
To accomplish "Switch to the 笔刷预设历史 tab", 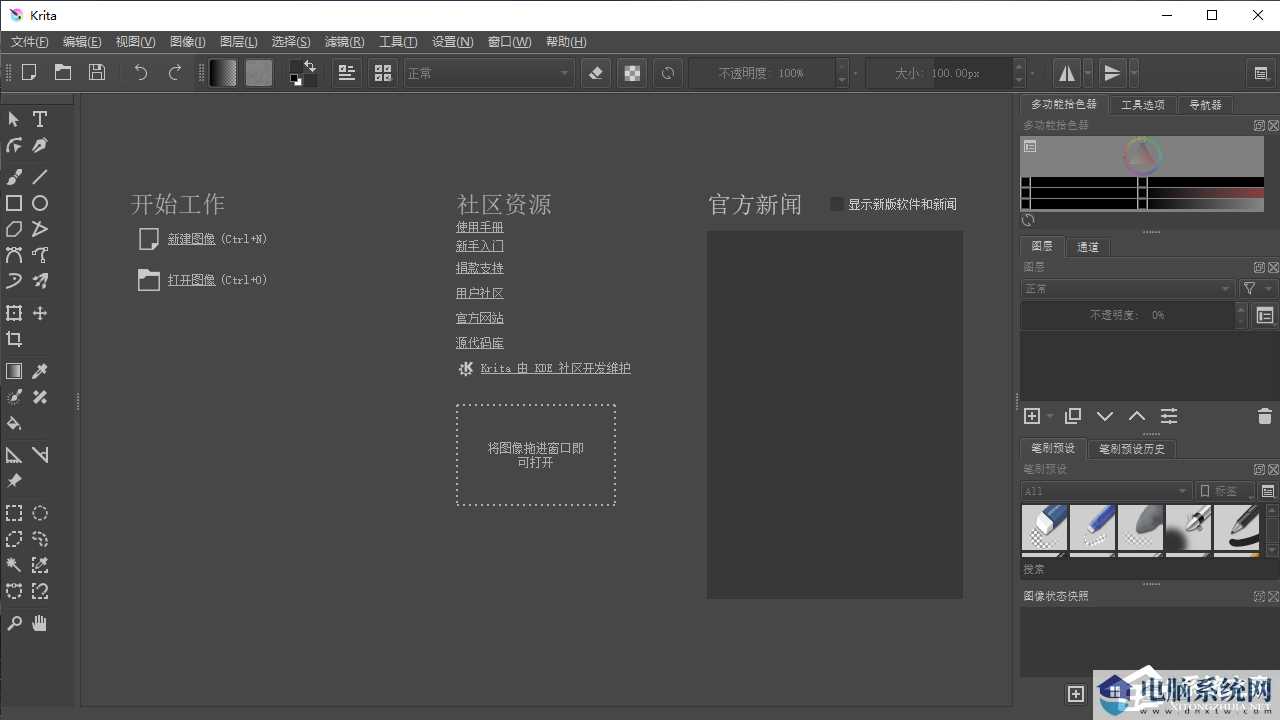I will tap(1132, 449).
